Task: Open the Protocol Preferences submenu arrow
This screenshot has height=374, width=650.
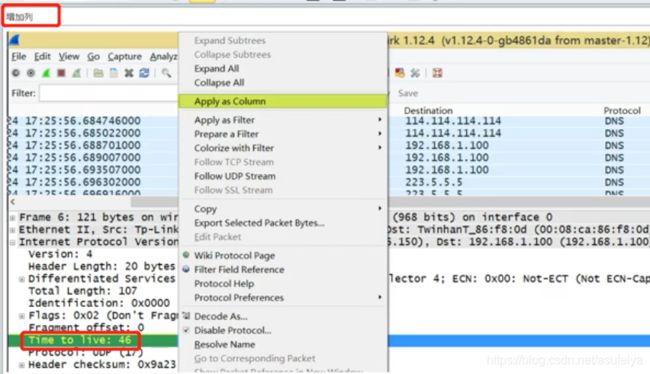Action: 379,297
